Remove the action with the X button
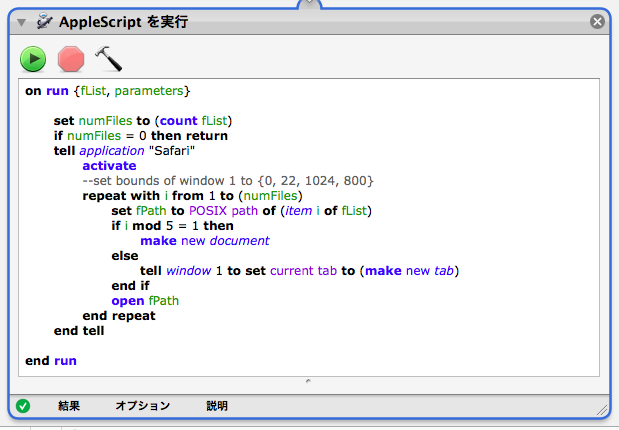This screenshot has height=430, width=619. tap(597, 21)
